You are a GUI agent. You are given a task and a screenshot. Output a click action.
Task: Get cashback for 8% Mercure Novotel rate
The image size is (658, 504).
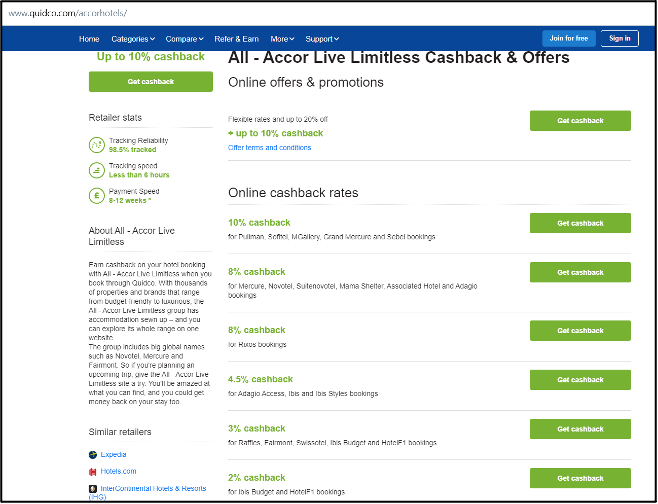[x=580, y=272]
